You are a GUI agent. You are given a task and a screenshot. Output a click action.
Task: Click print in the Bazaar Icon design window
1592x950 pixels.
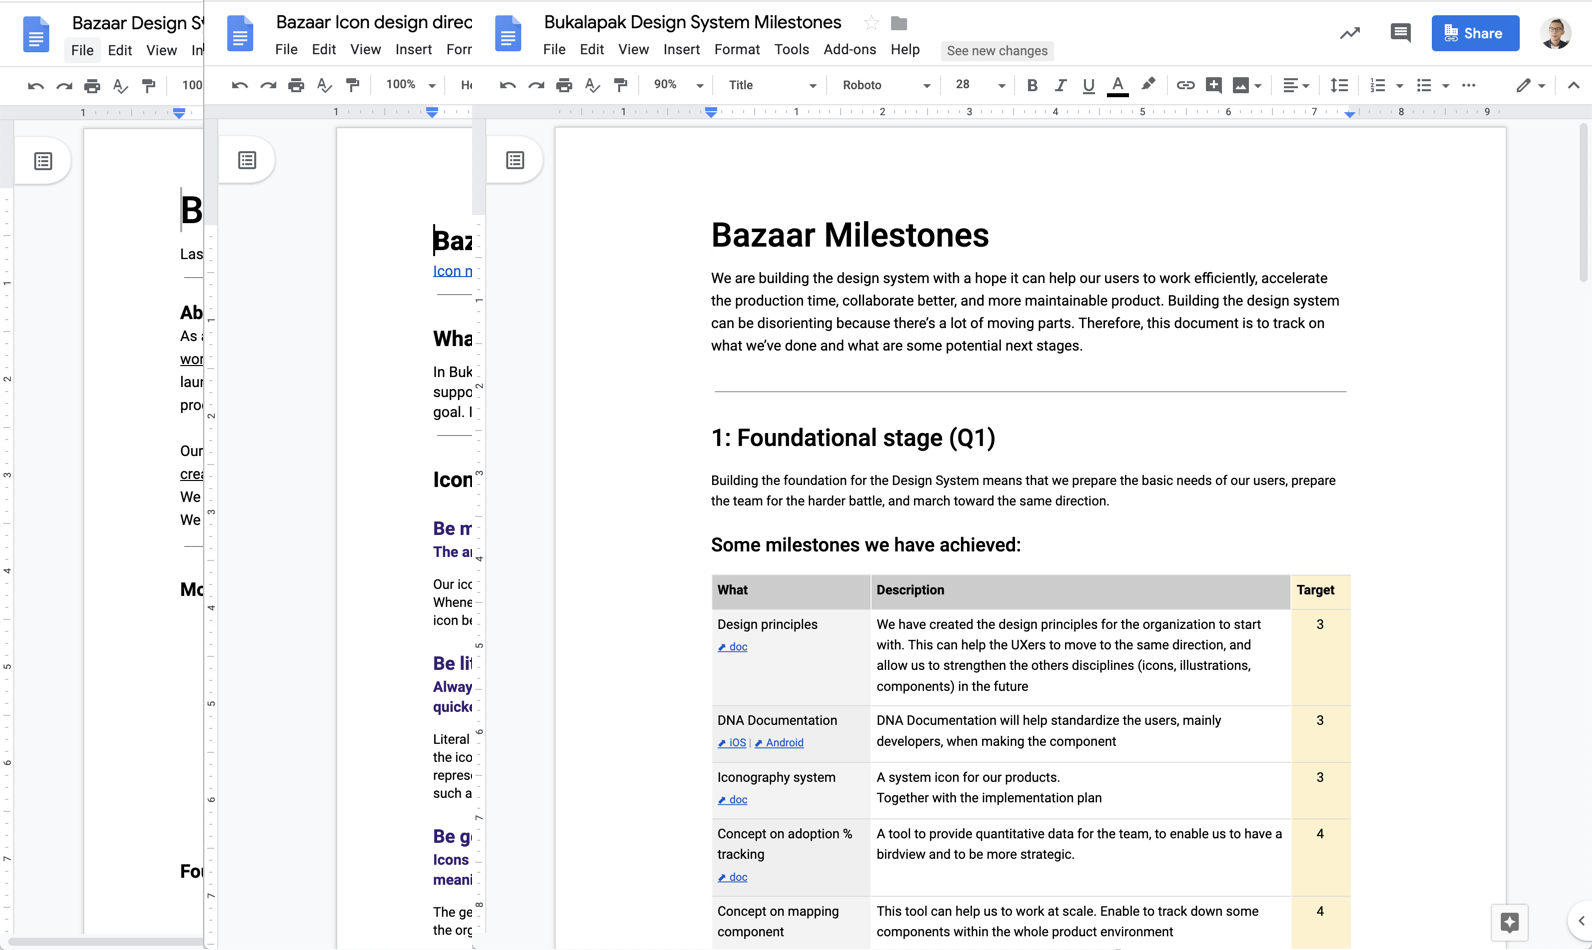(x=296, y=85)
